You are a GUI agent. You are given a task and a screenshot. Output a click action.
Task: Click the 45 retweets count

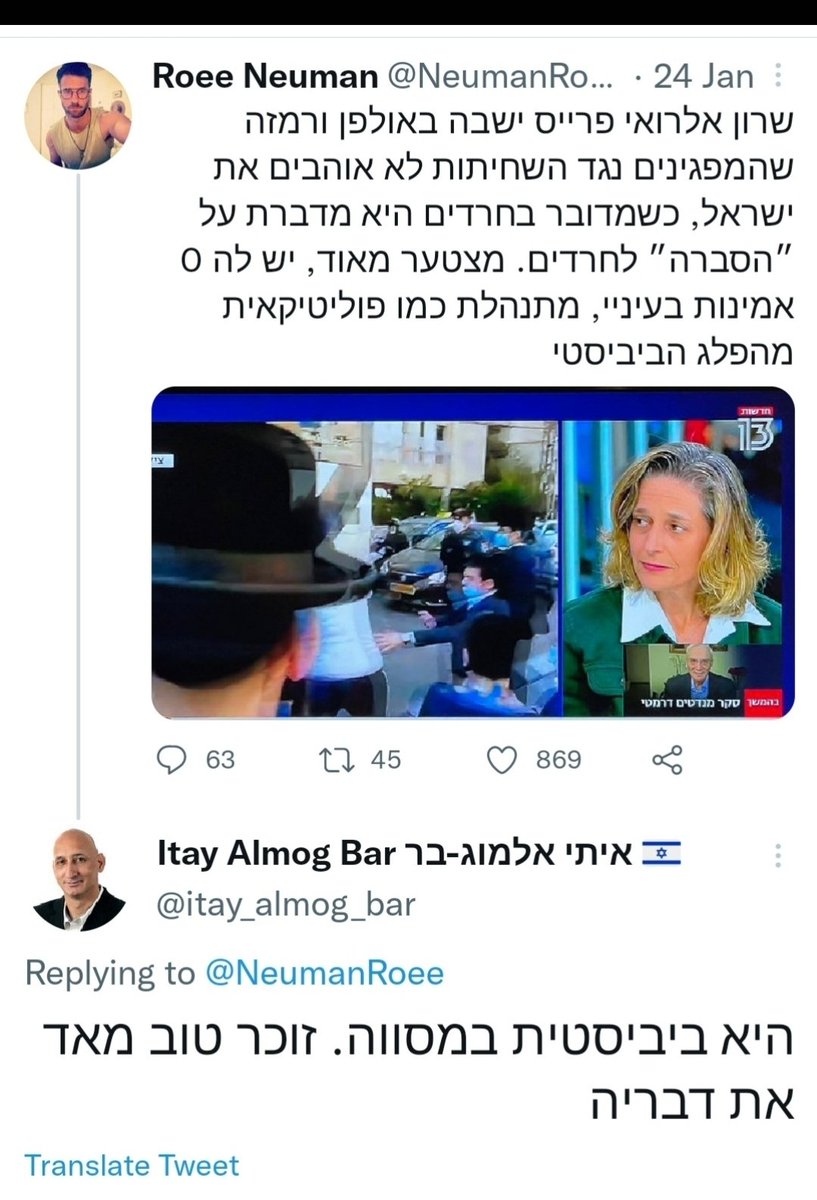pyautogui.click(x=386, y=760)
